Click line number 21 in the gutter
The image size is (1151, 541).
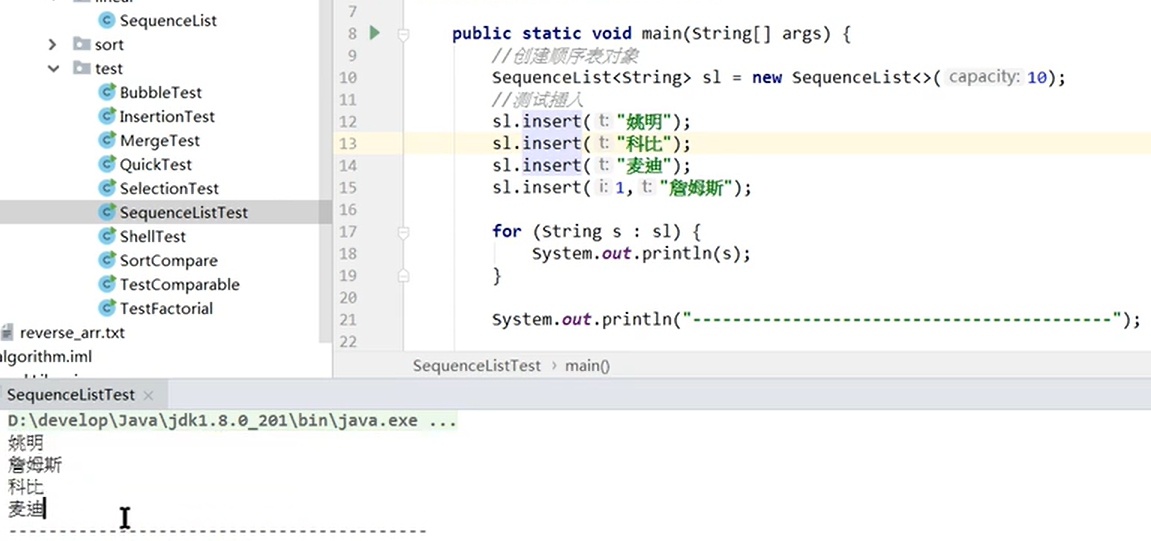point(347,319)
